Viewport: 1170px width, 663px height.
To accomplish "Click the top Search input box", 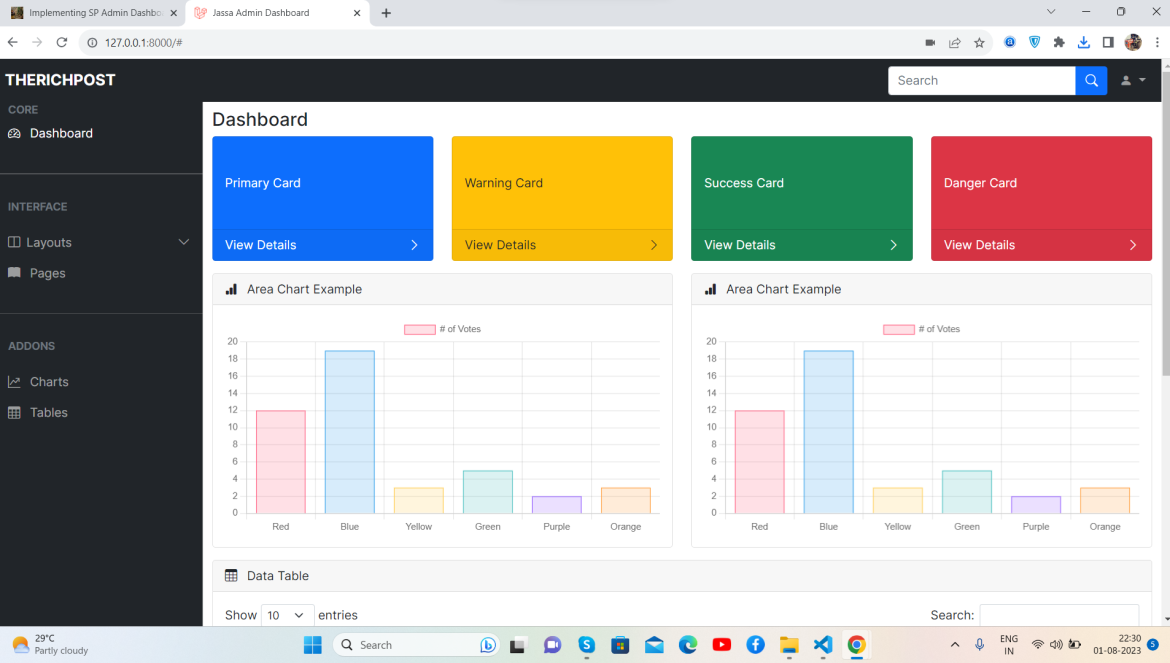I will [x=981, y=81].
